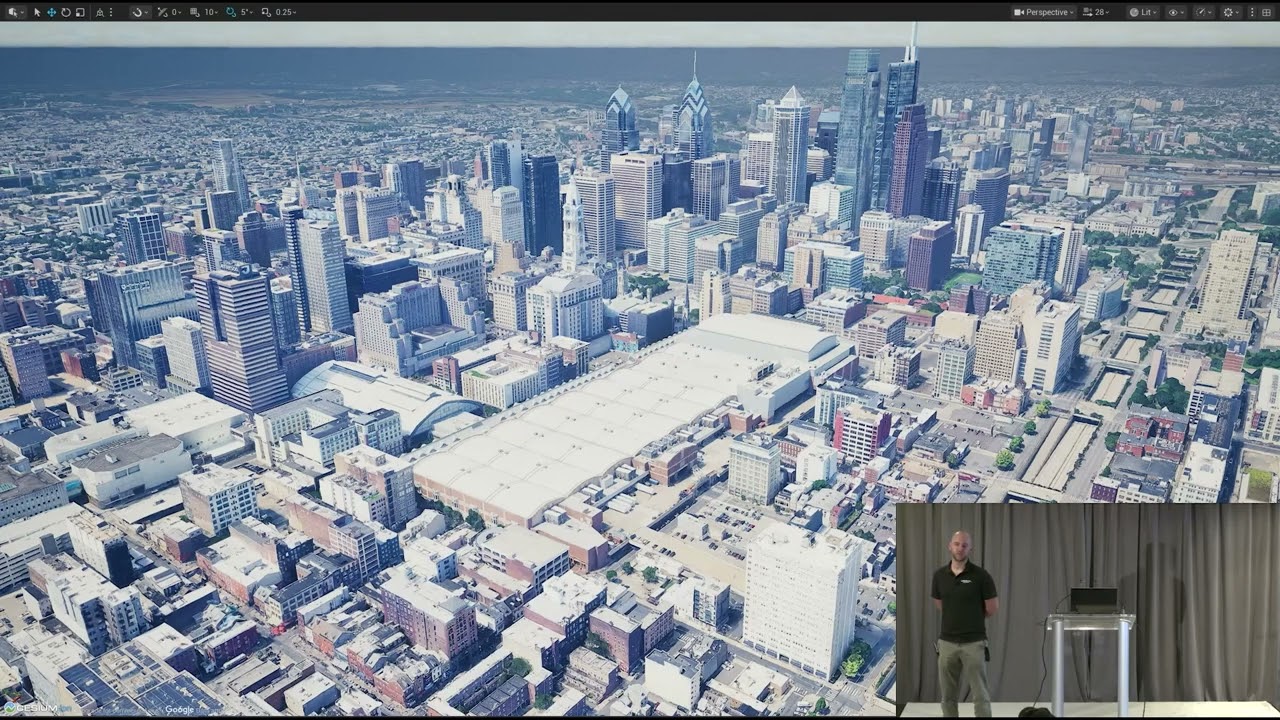Open grid snap size 10 dropdown

(x=211, y=12)
